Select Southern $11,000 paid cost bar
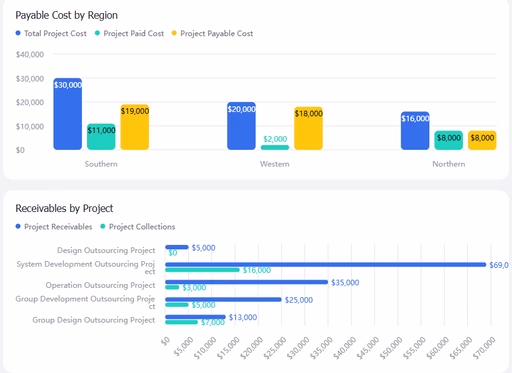The image size is (512, 373). (101, 137)
